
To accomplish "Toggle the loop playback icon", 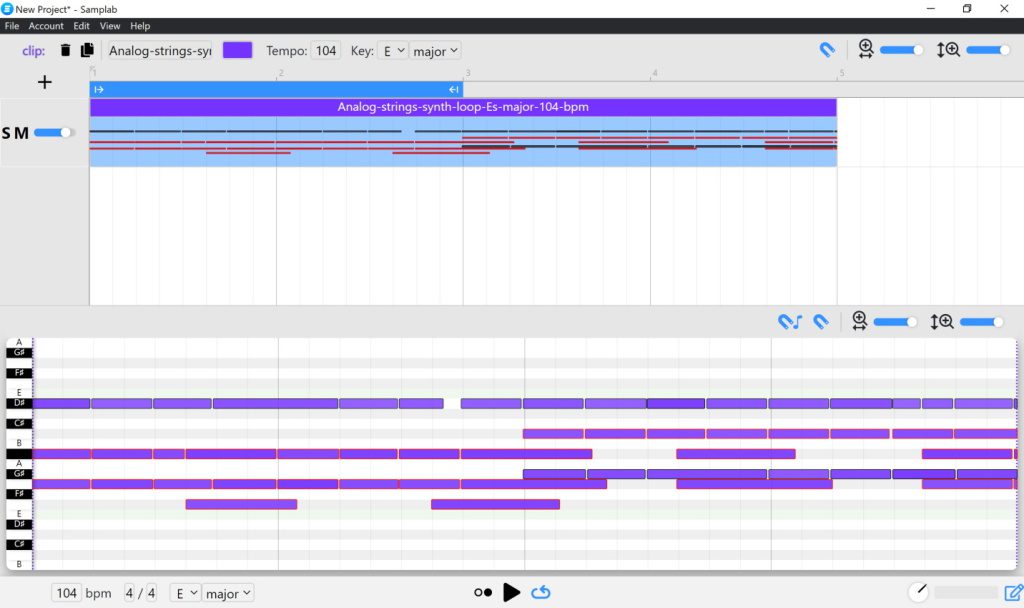I will pyautogui.click(x=541, y=592).
